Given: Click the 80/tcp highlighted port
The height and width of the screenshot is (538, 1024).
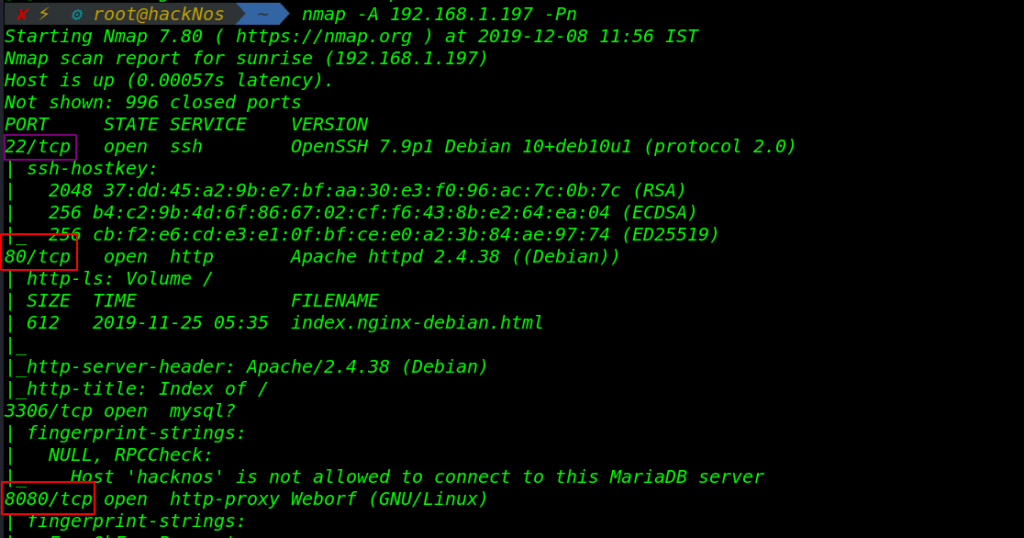Looking at the screenshot, I should 39,256.
